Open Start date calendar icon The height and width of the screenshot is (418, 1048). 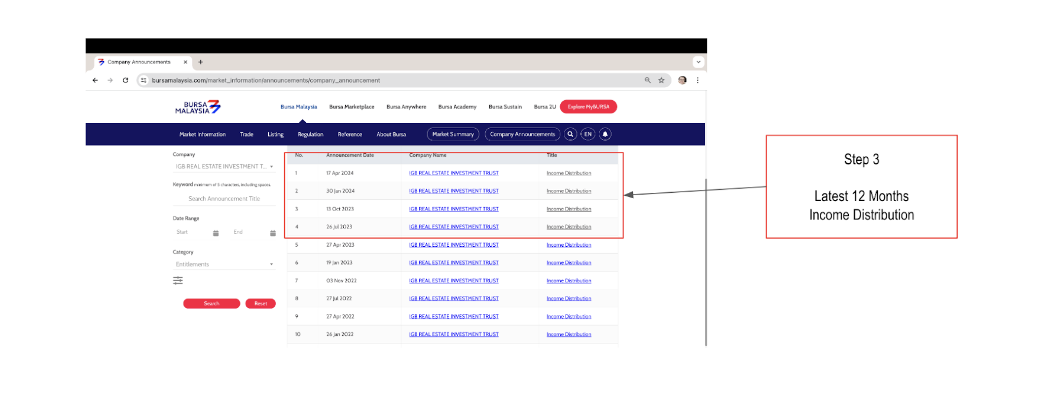coord(216,233)
